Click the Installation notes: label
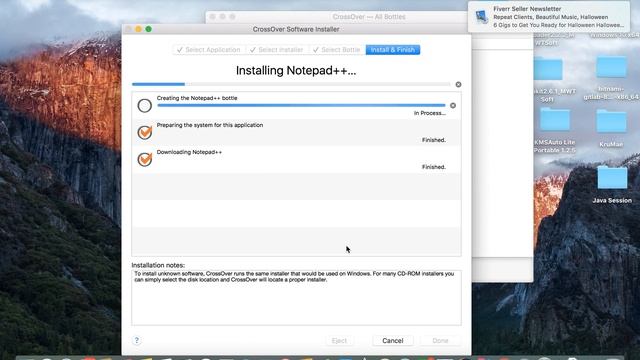 (158, 265)
